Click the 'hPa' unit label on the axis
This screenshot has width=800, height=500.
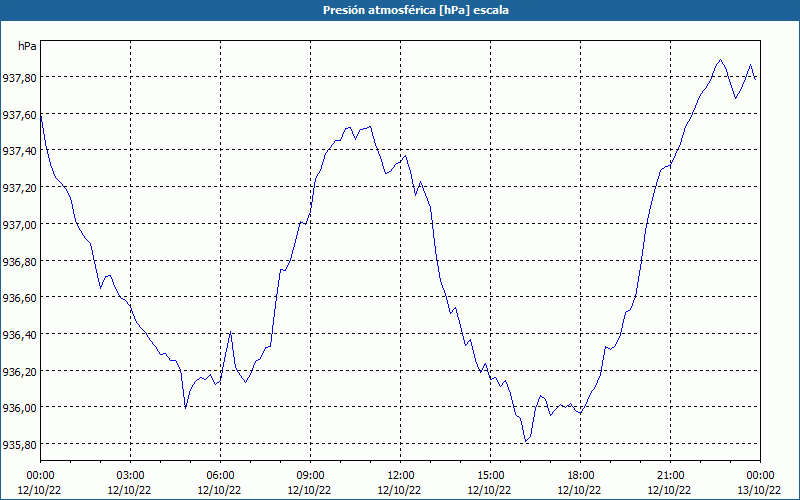27,46
